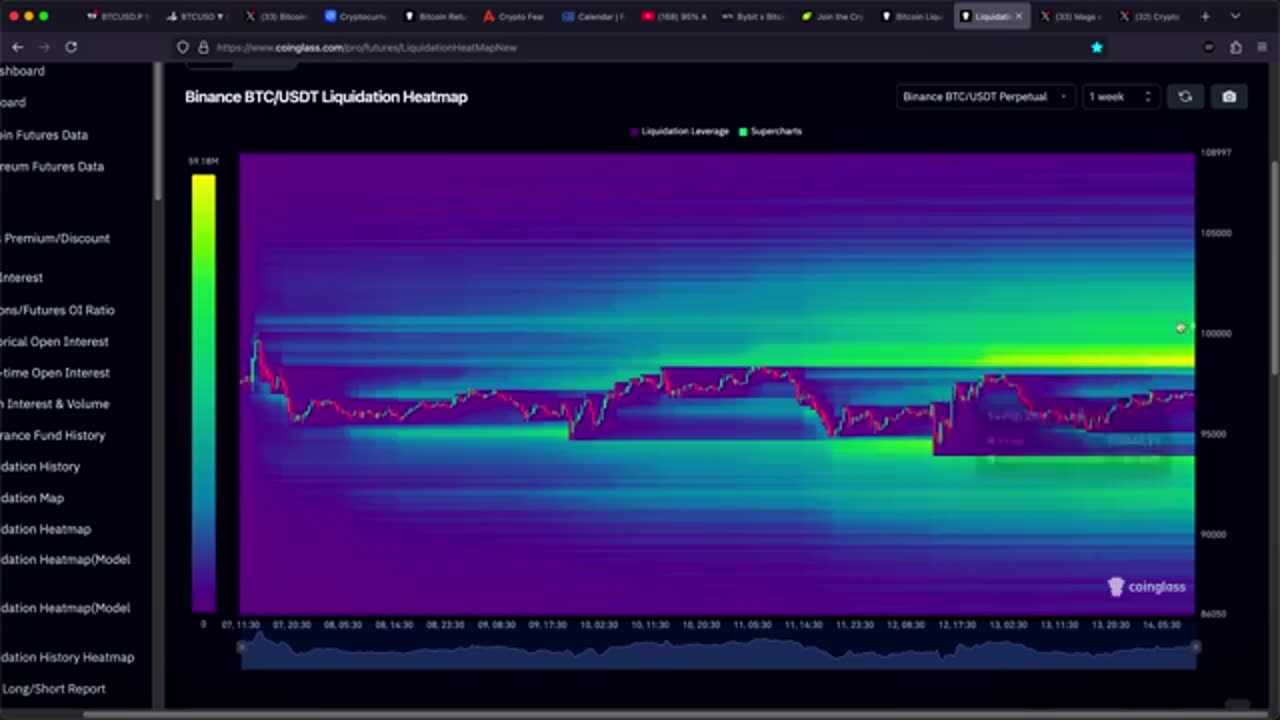This screenshot has height=720, width=1280.
Task: Open the browser hamburger menu
Action: coord(1262,47)
